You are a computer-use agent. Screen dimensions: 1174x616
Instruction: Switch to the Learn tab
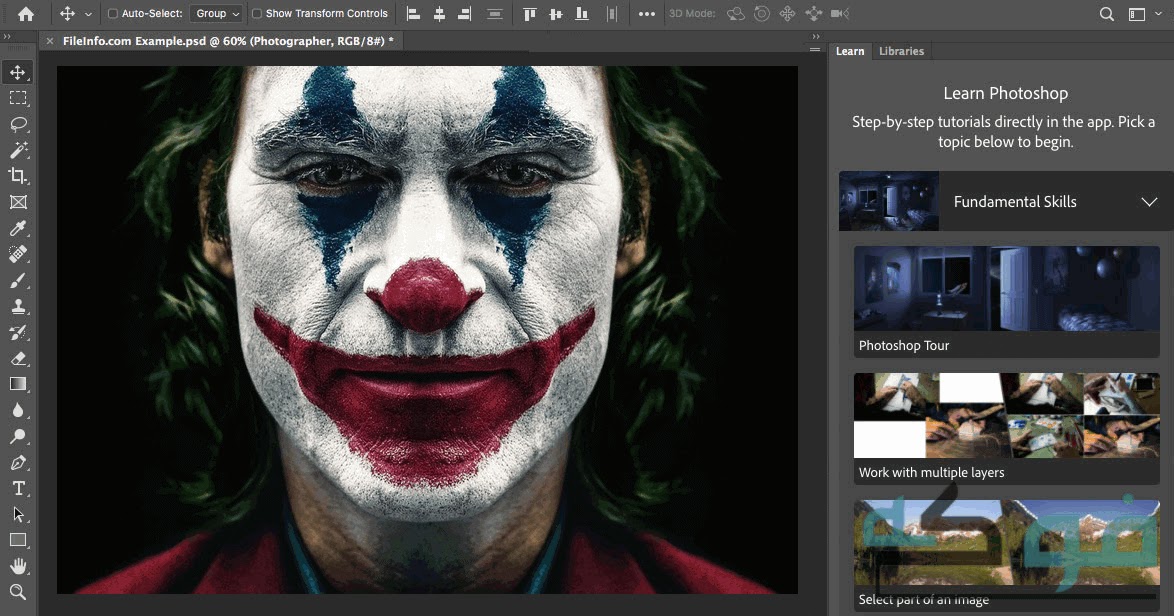[x=850, y=51]
